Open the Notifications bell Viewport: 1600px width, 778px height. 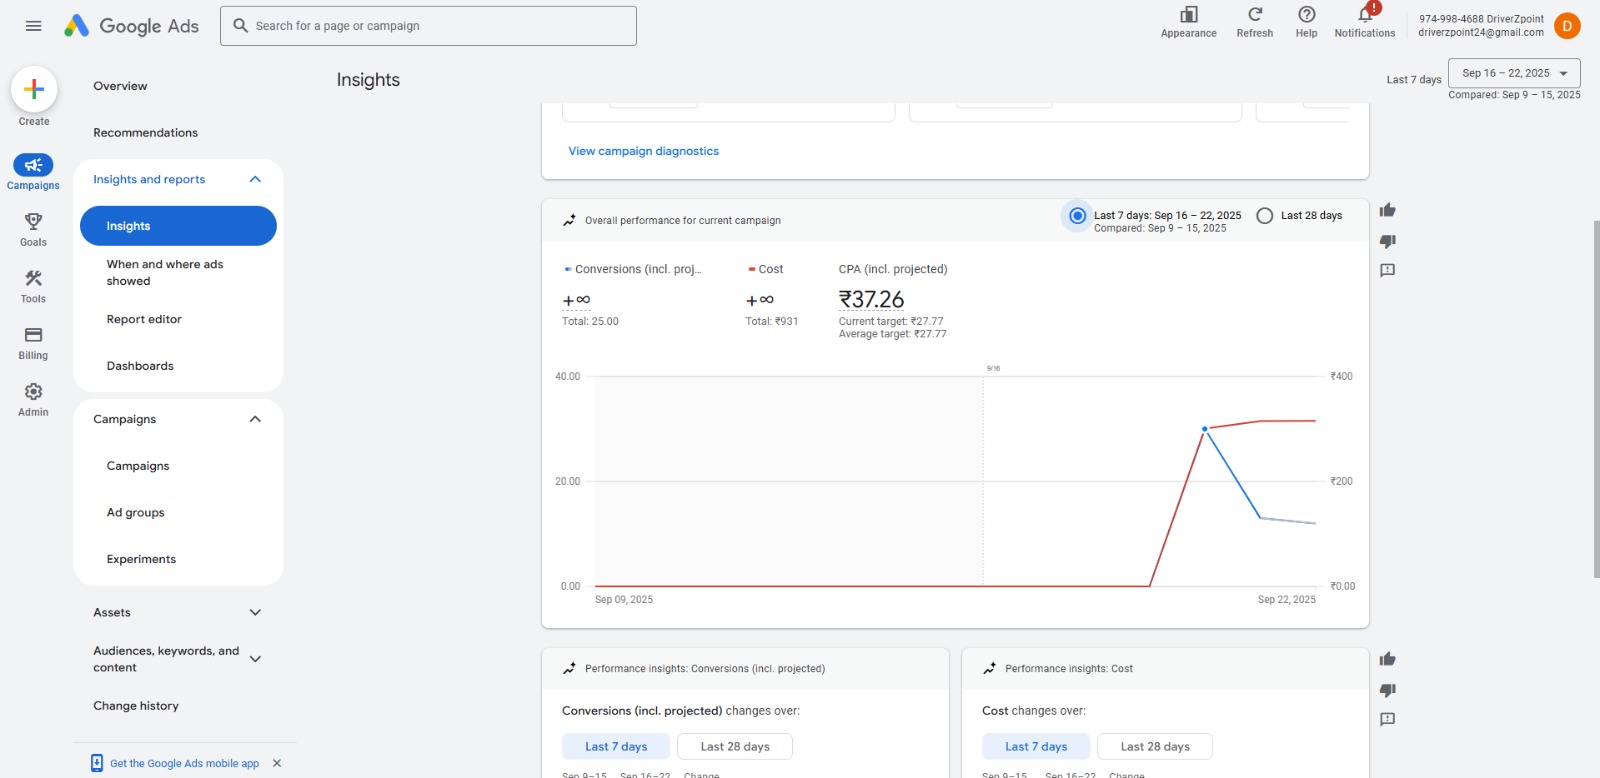pos(1364,15)
